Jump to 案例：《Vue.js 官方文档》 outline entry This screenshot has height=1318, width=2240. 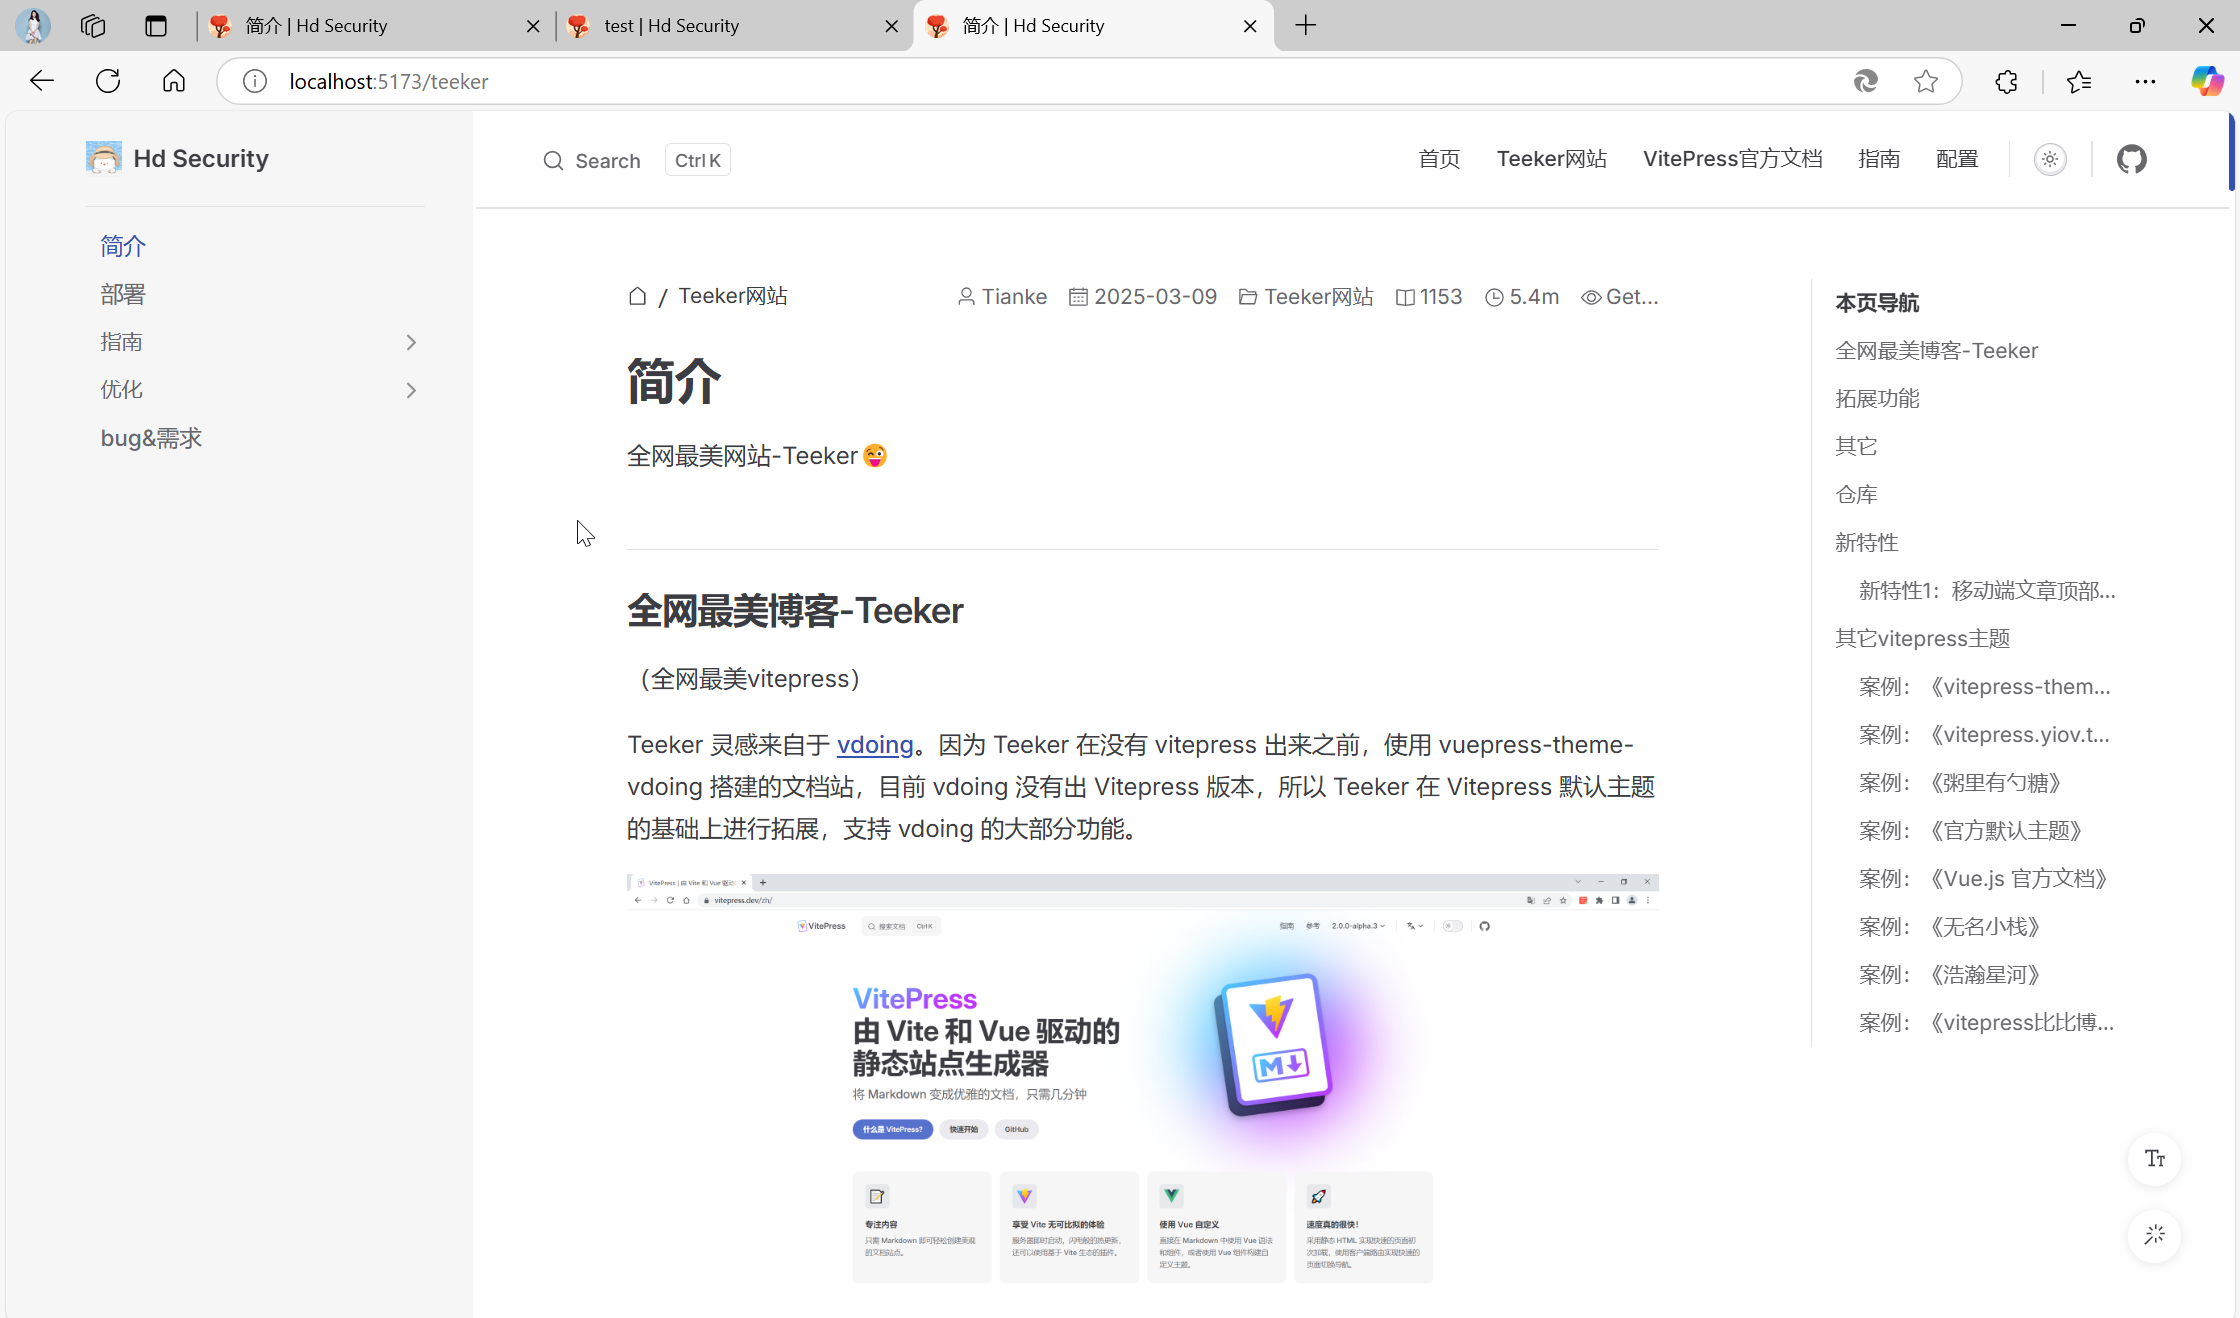[1983, 879]
